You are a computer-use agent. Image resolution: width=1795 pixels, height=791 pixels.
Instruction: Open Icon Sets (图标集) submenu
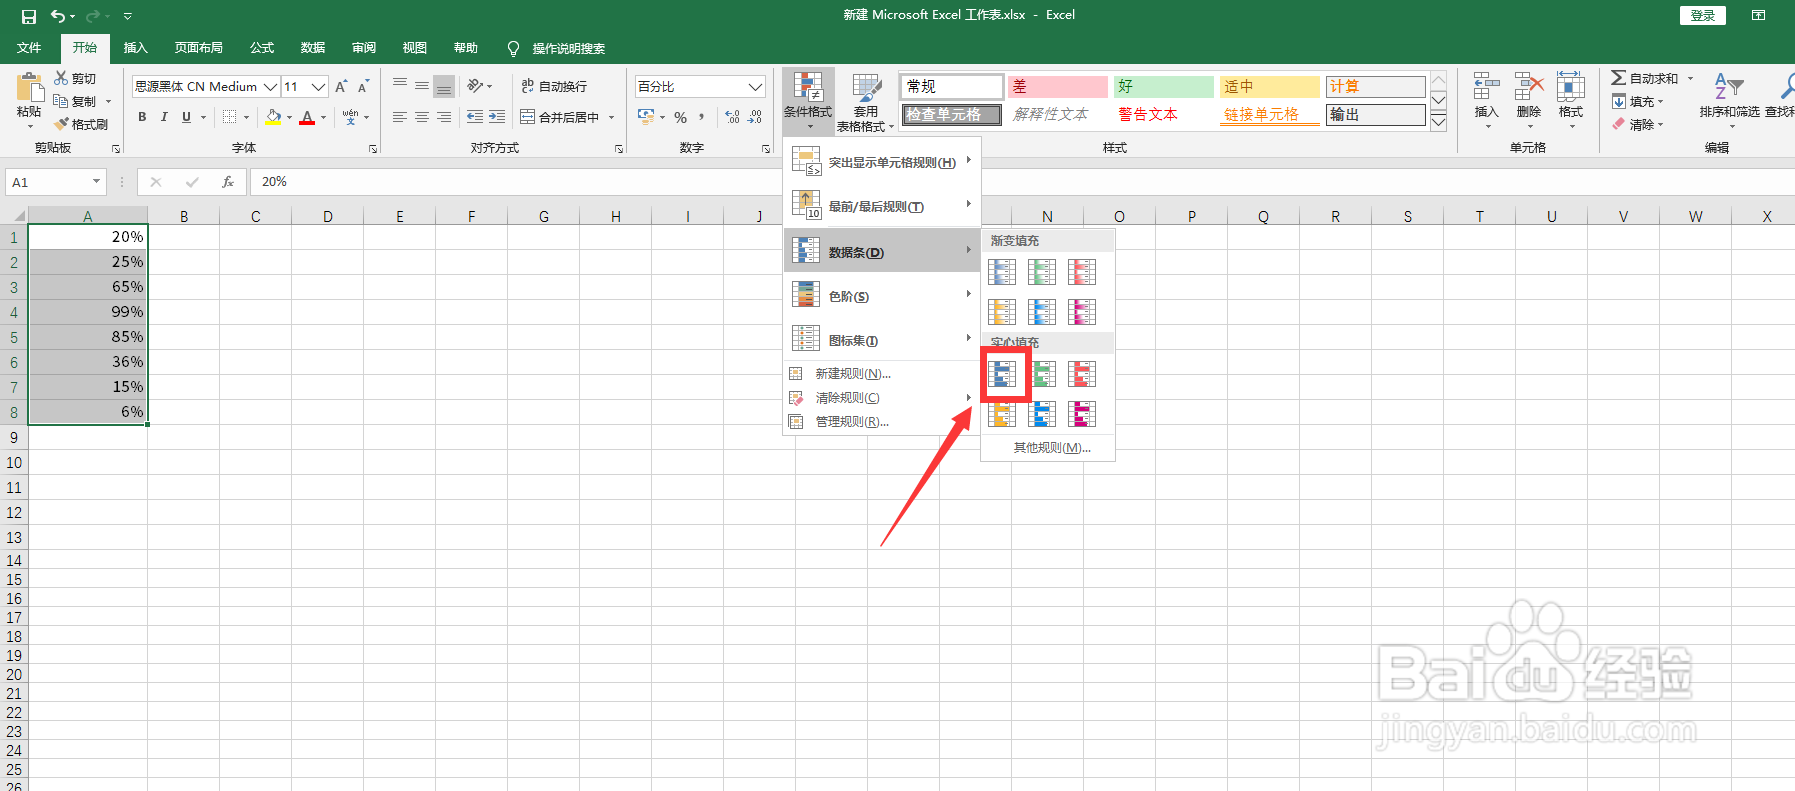(882, 340)
